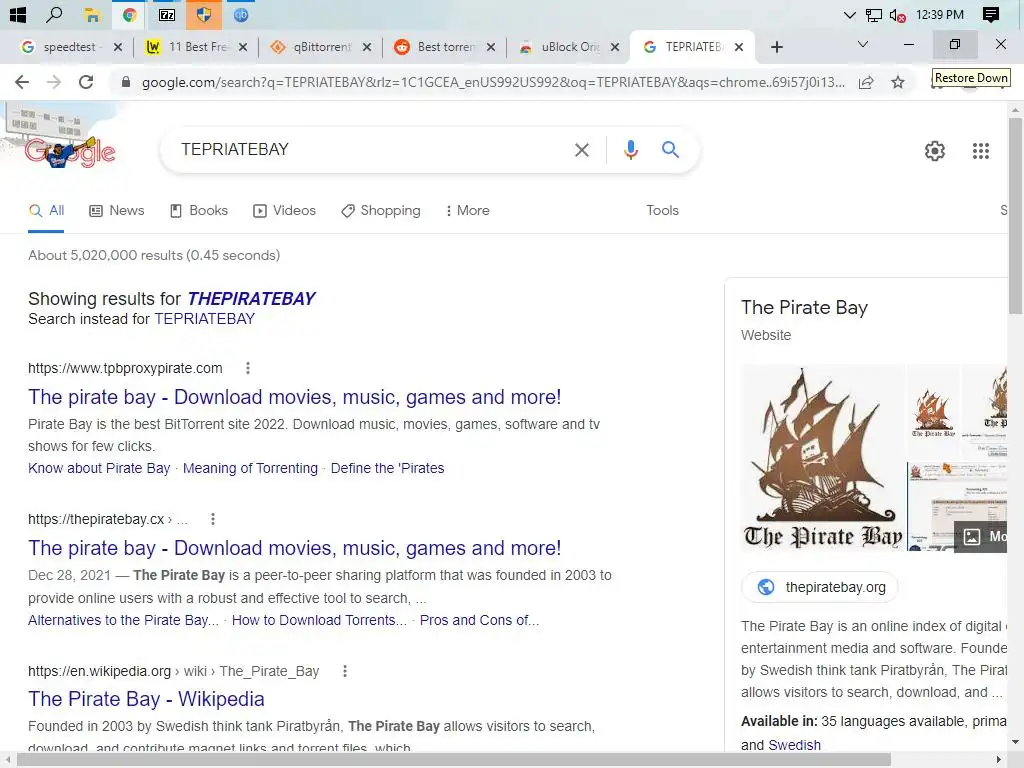Open the taskbar search magnifier
This screenshot has height=768, width=1024.
tap(54, 14)
